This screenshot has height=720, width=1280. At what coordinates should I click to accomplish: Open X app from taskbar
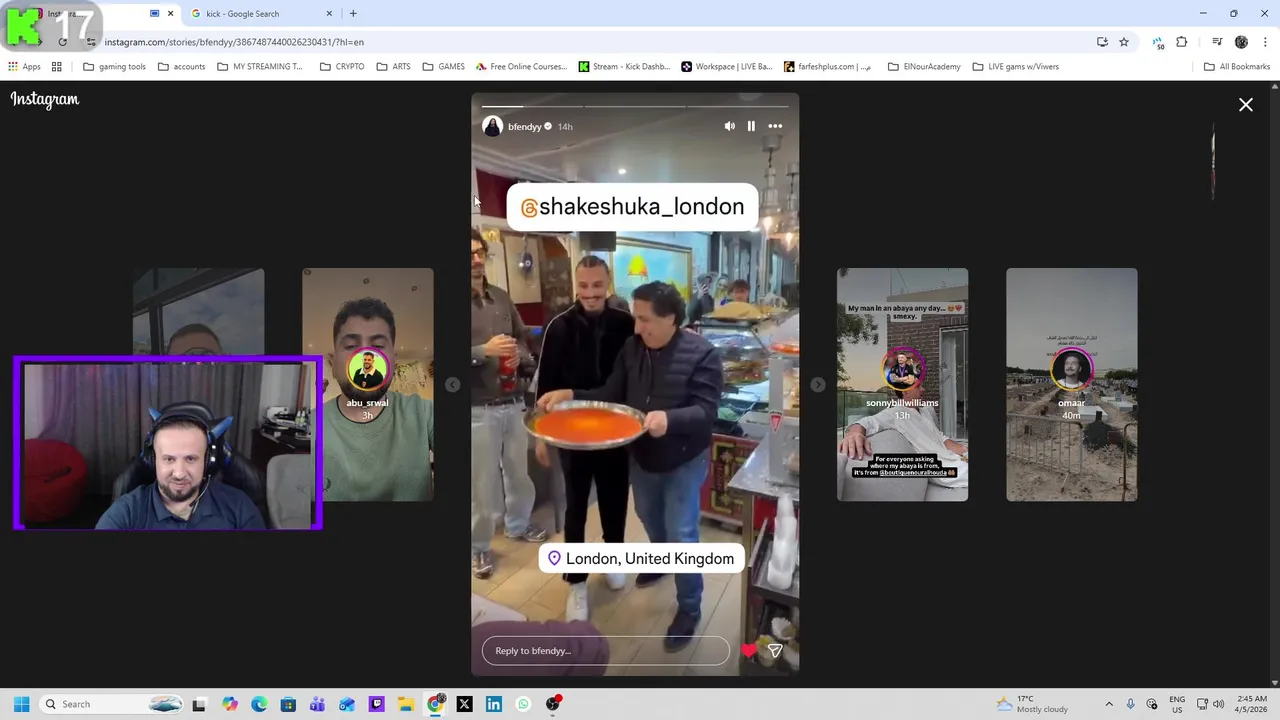click(x=464, y=704)
